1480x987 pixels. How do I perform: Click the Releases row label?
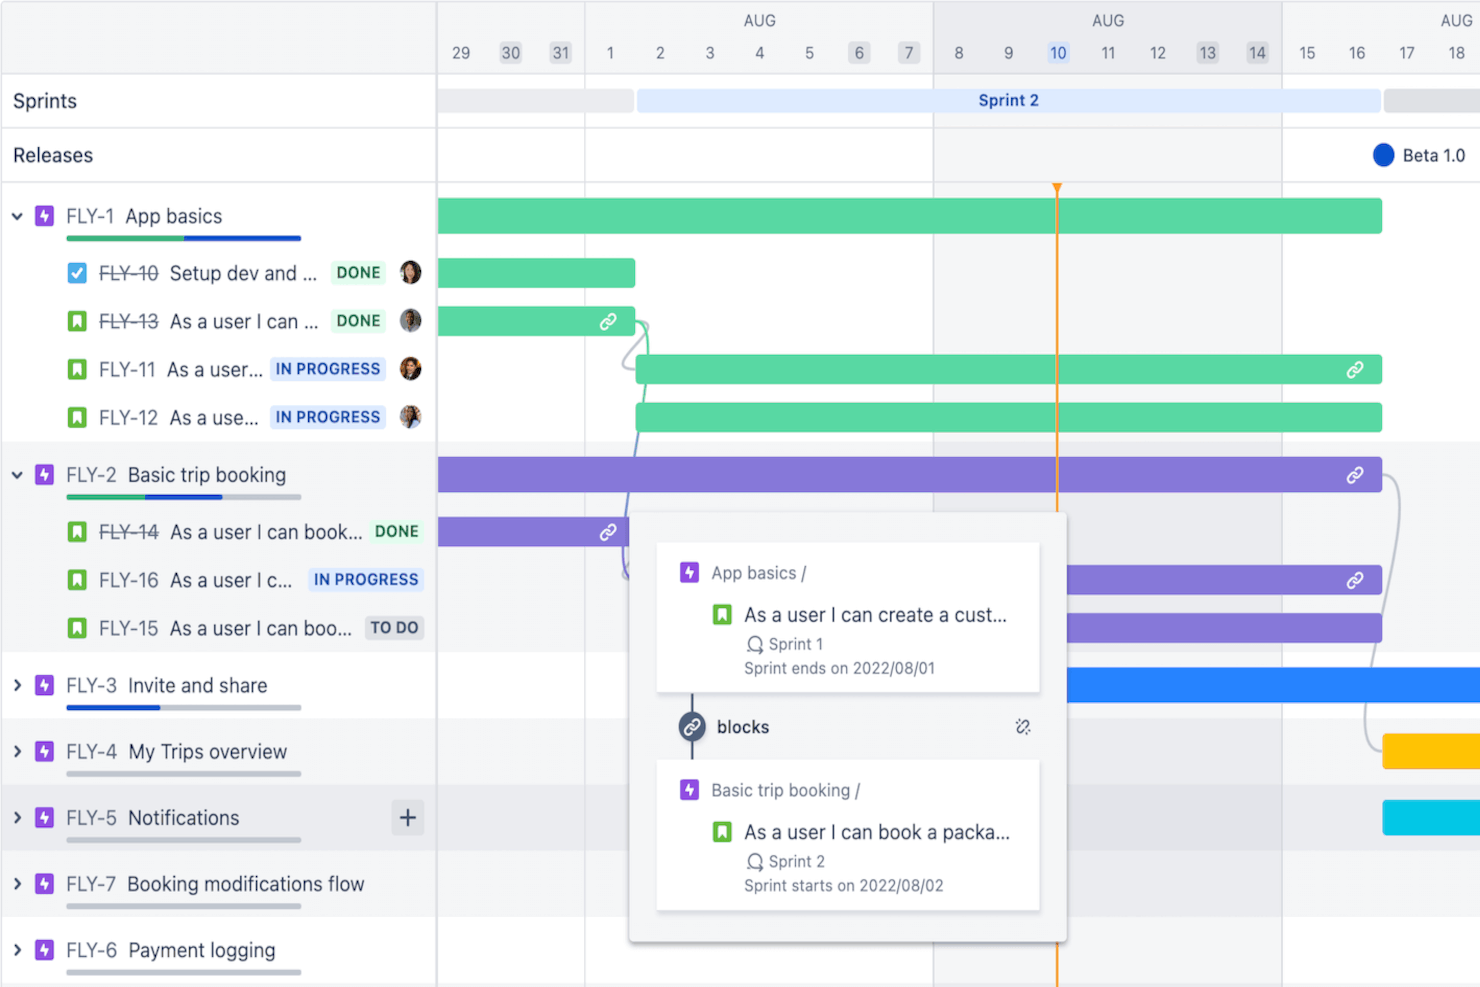53,155
